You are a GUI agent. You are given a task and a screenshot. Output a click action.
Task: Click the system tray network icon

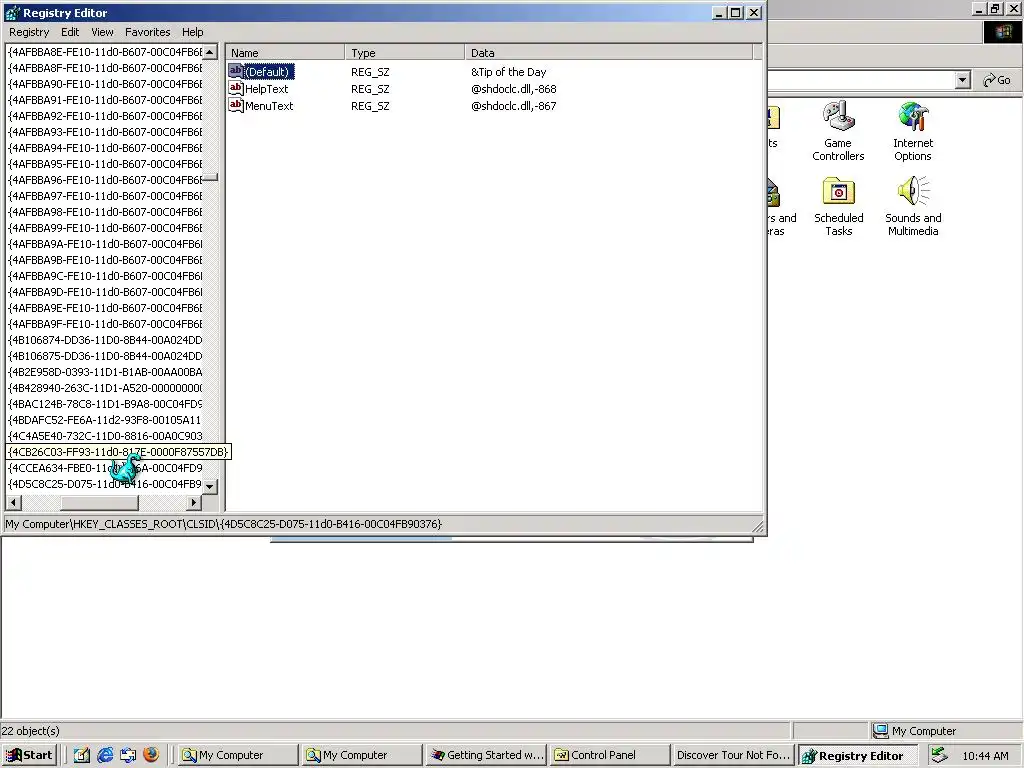pos(938,756)
